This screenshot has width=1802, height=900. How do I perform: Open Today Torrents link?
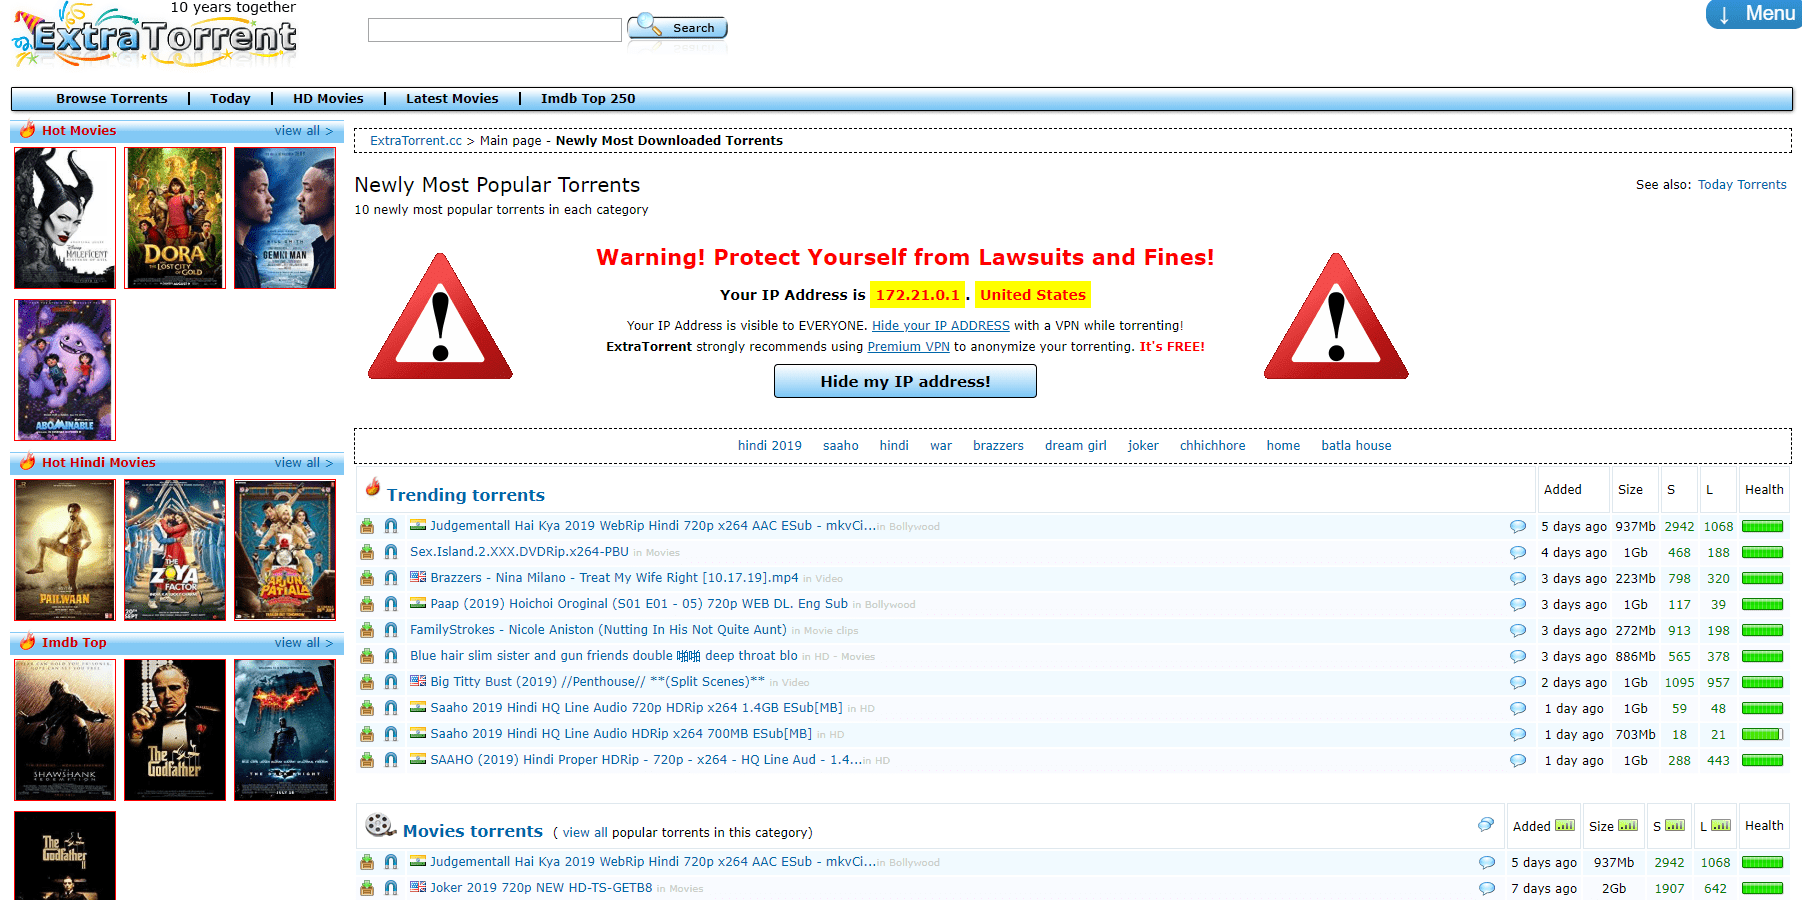tap(1742, 185)
